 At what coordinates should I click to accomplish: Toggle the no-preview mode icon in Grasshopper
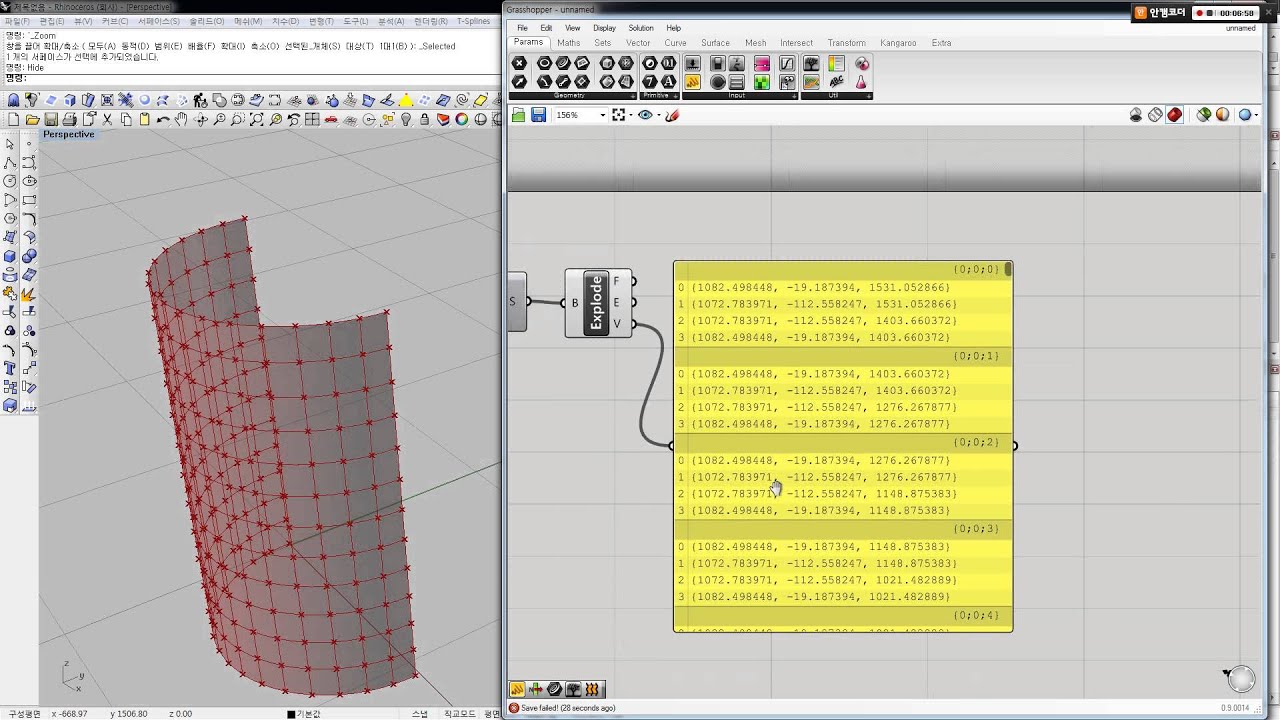pos(1136,115)
